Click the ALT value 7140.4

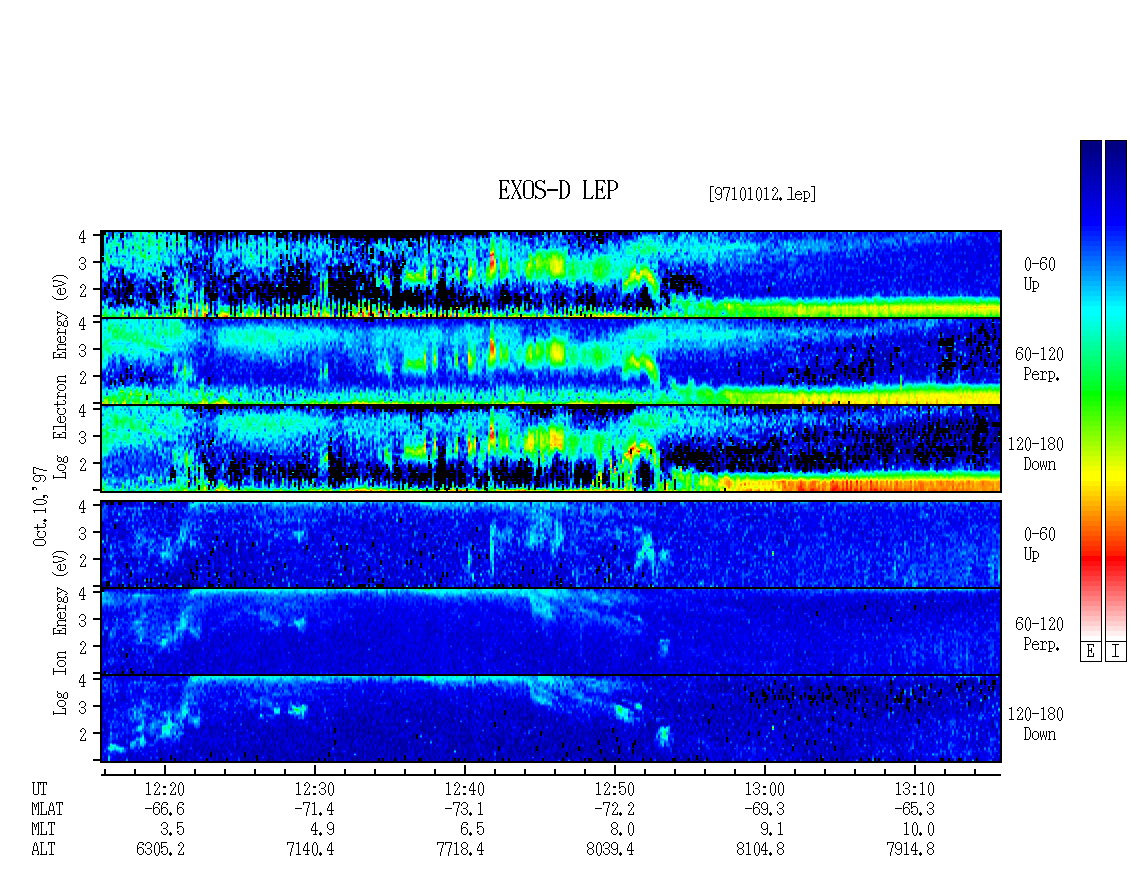[x=311, y=850]
